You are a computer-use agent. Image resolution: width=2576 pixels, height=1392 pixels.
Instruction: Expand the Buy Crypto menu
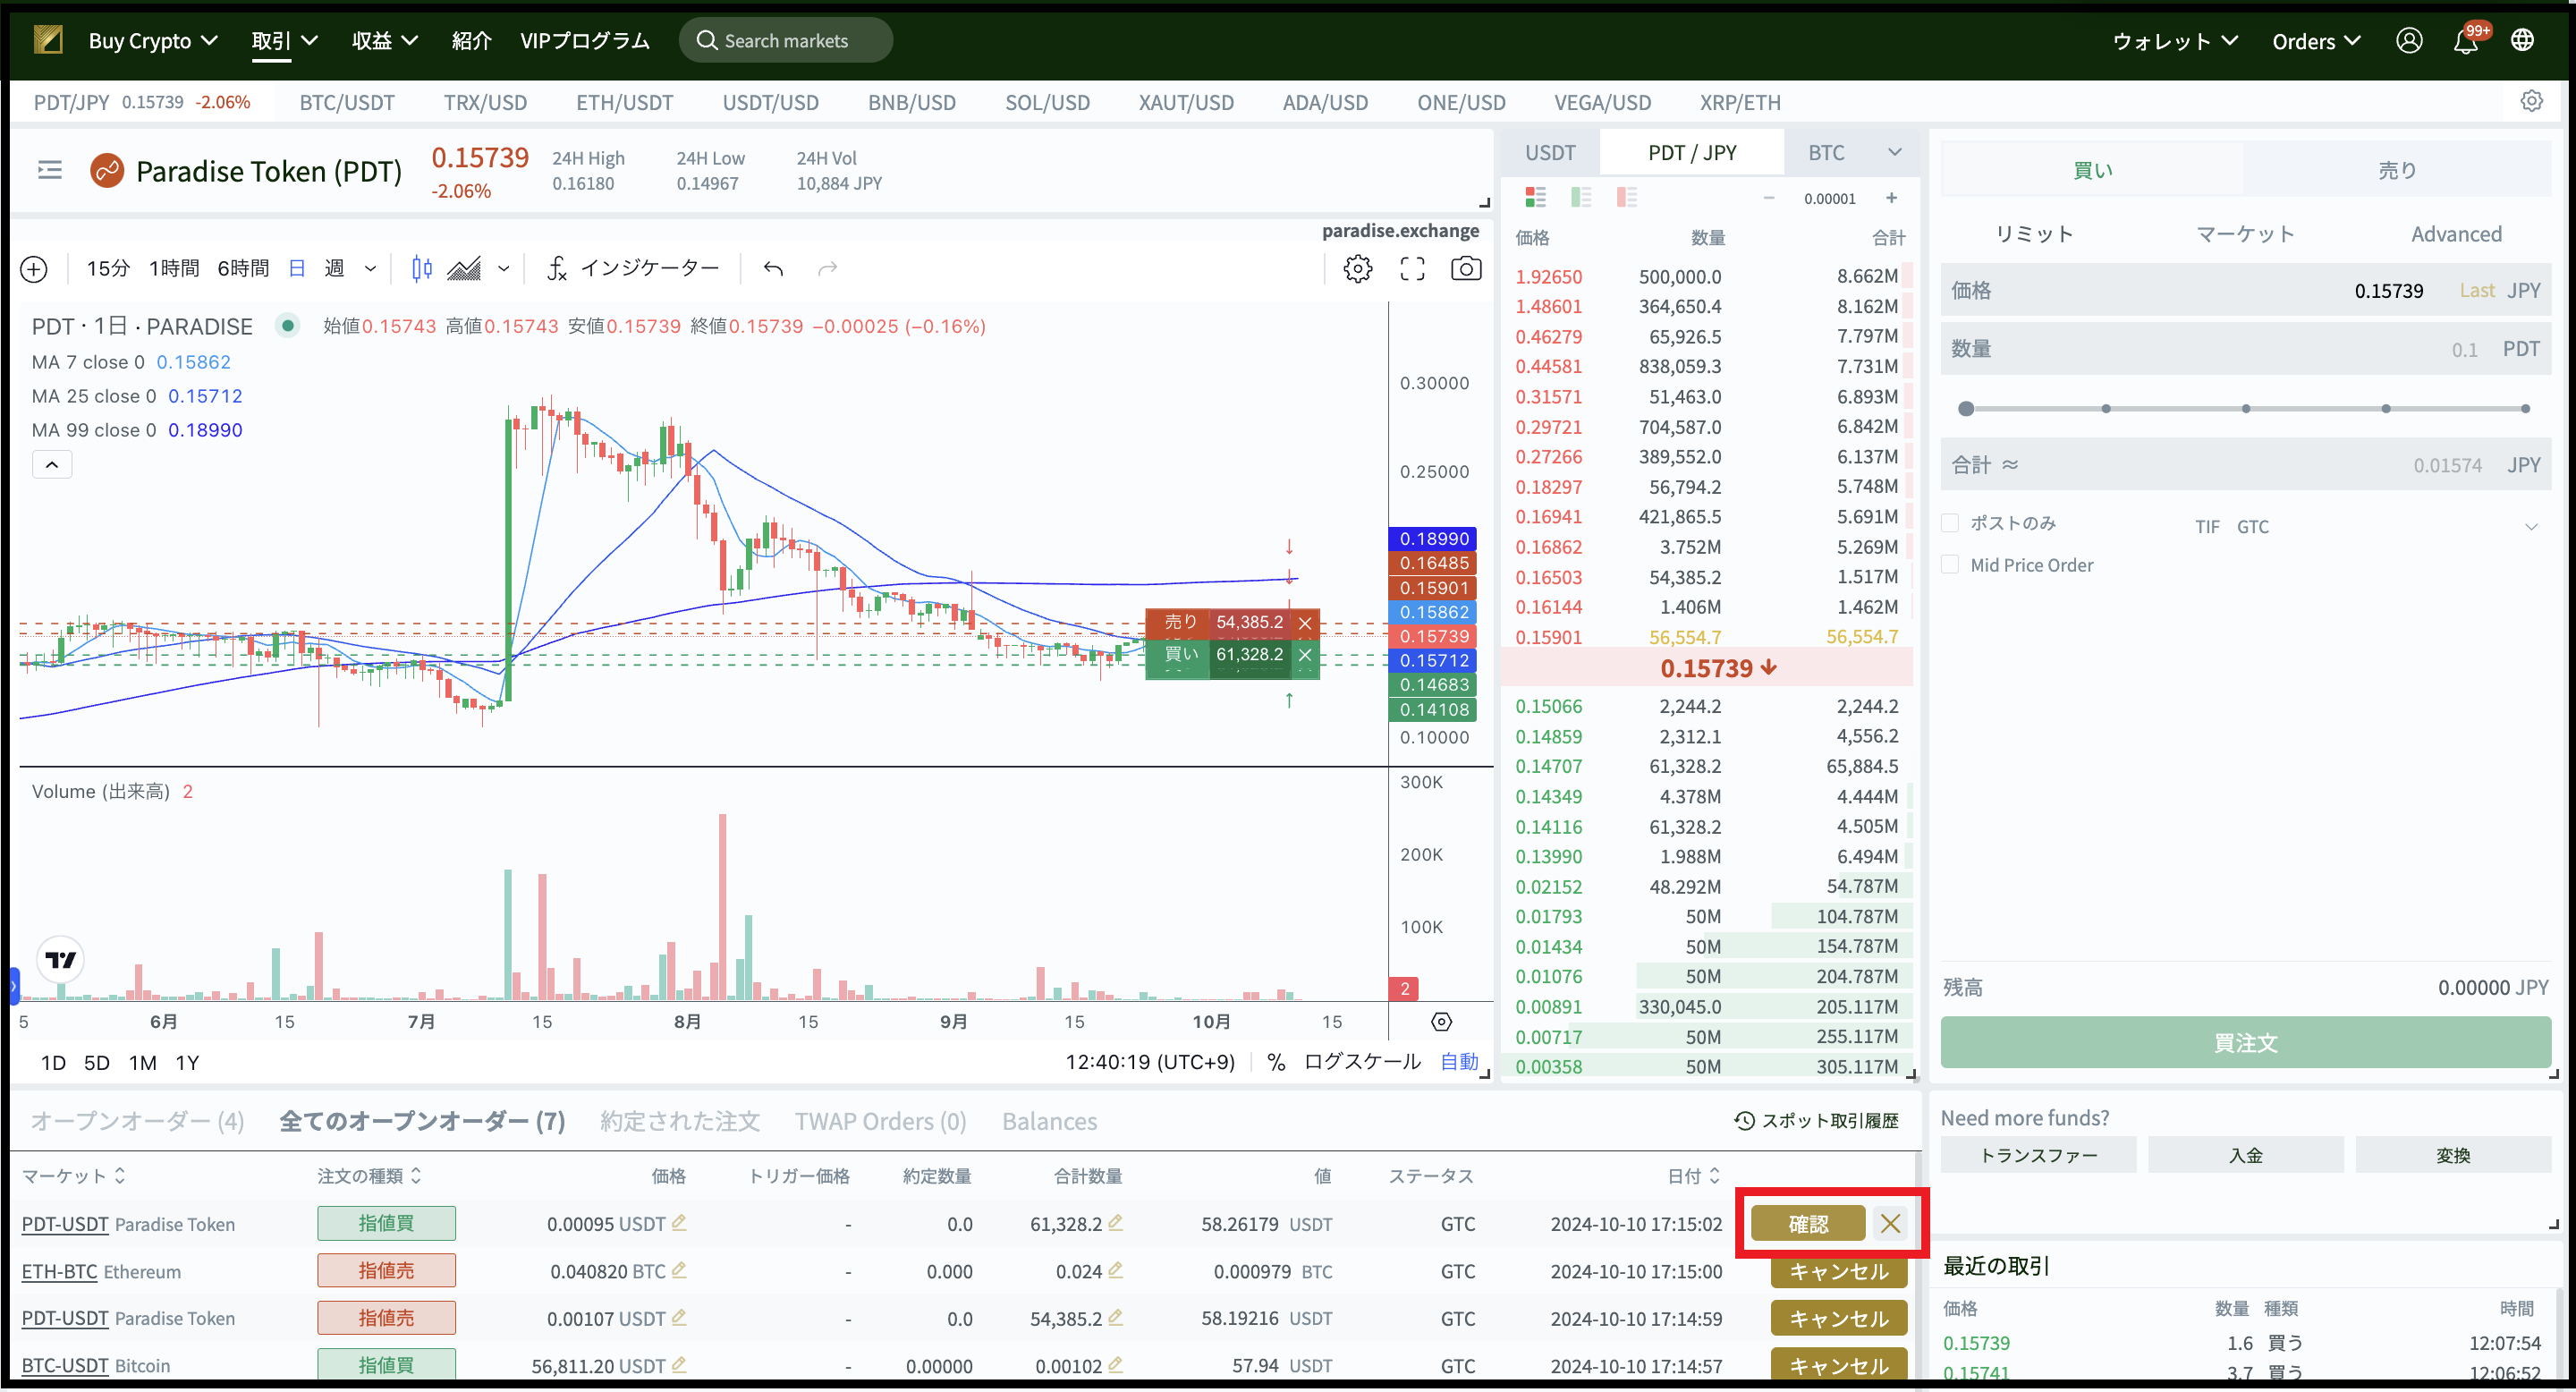(x=153, y=41)
